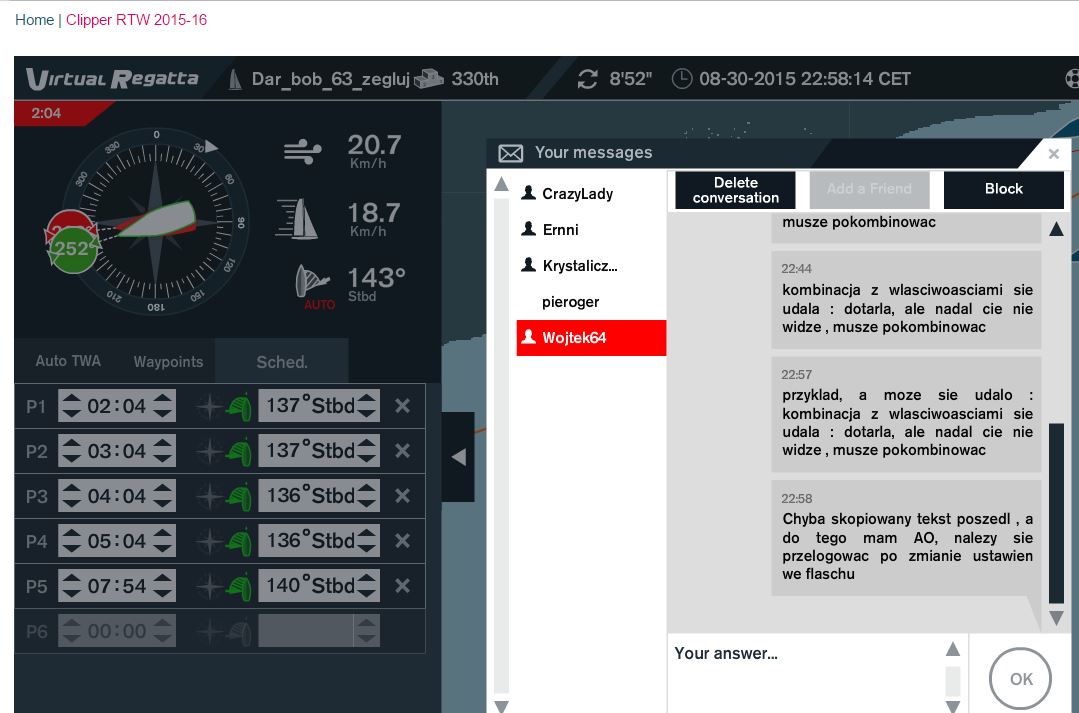
Task: Click the answer box scroll up arrow
Action: pyautogui.click(x=953, y=649)
